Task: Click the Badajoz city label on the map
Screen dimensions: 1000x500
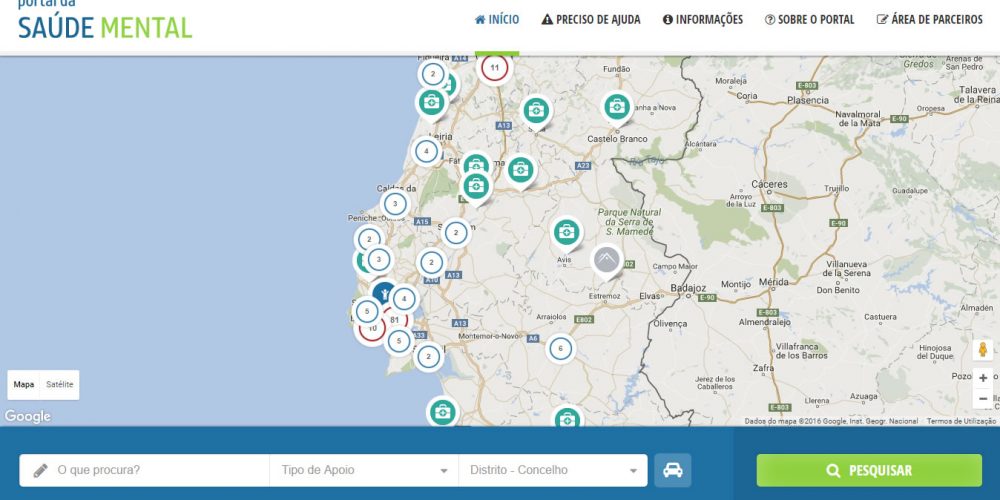Action: (688, 288)
